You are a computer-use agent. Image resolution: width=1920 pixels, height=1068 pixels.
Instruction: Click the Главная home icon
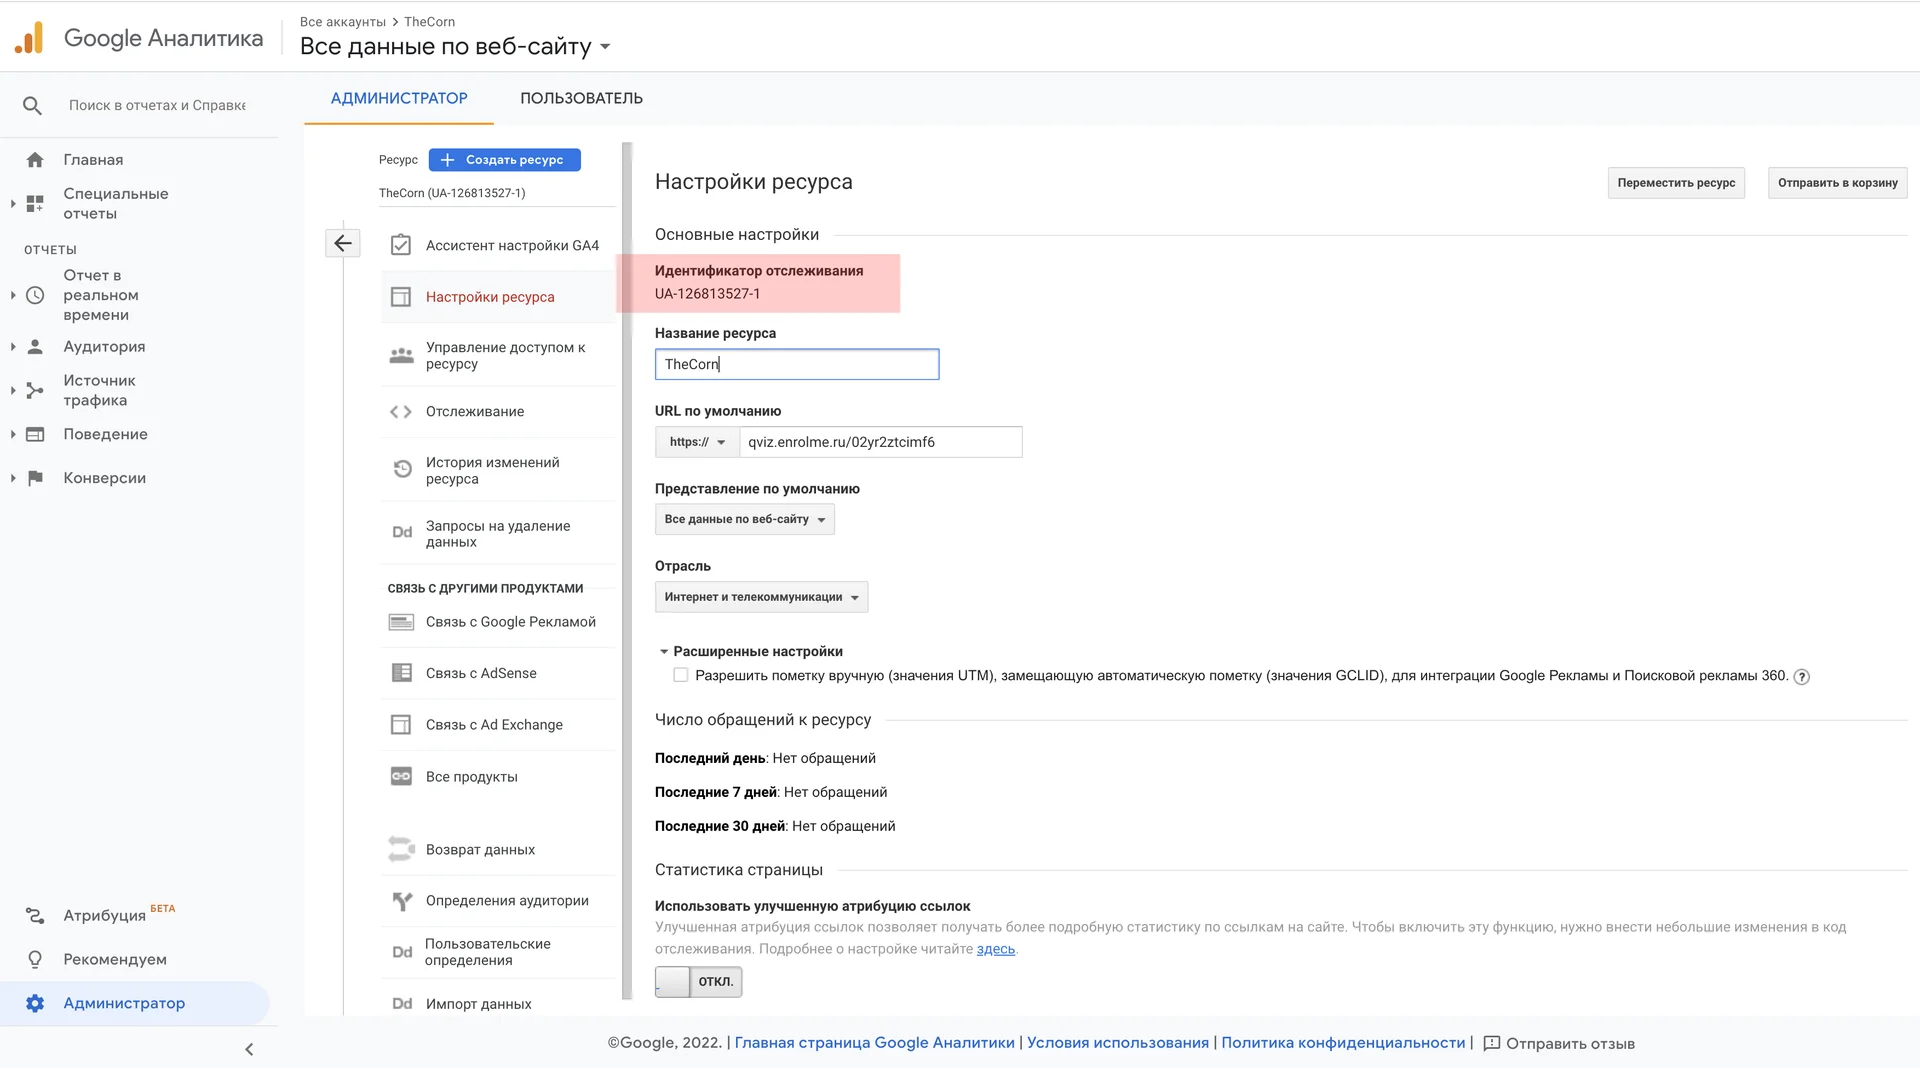tap(35, 160)
